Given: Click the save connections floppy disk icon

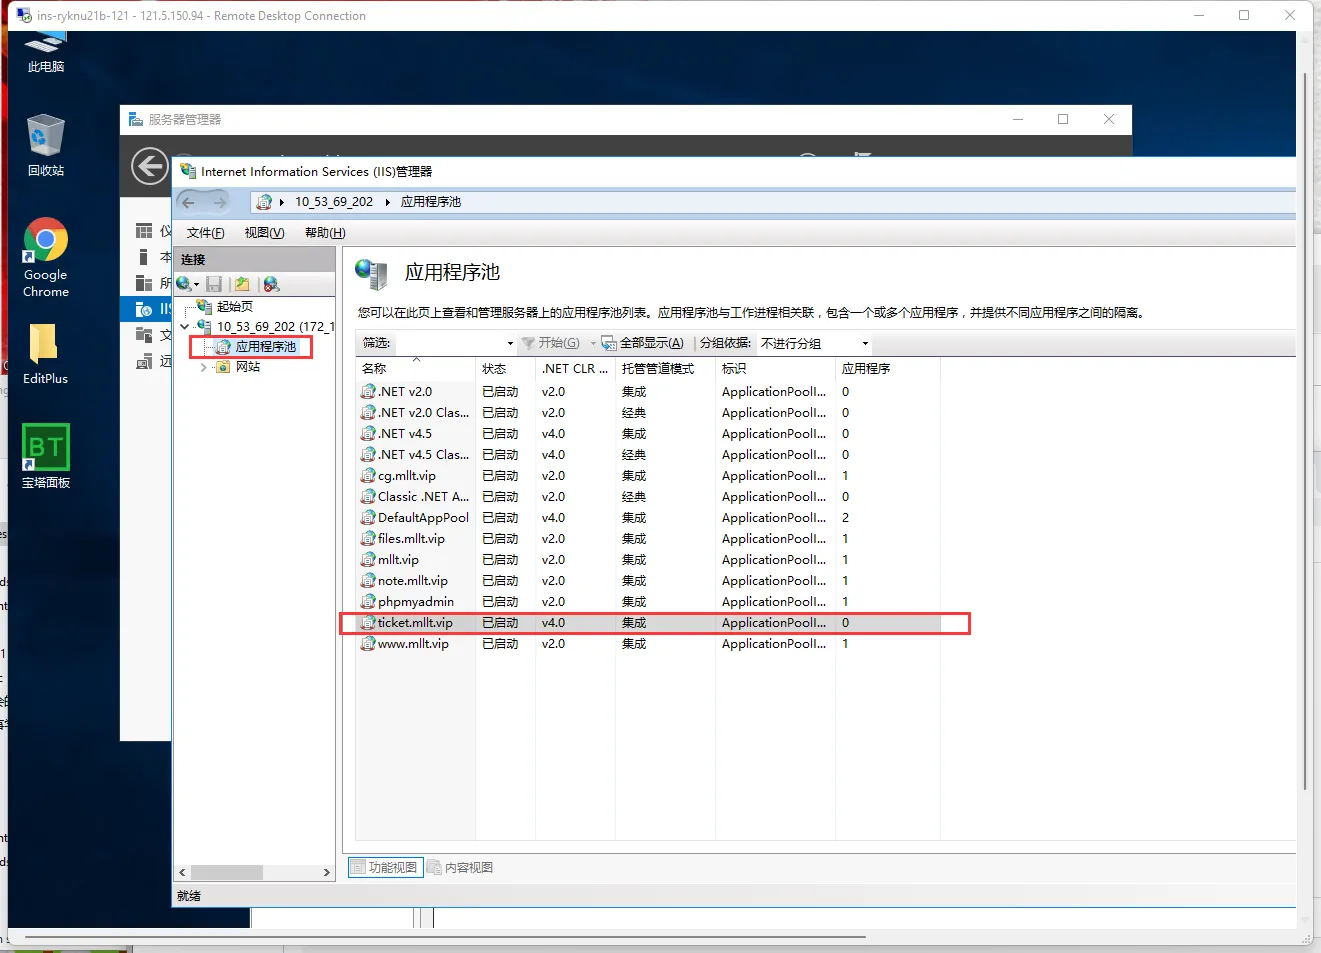Looking at the screenshot, I should pyautogui.click(x=214, y=284).
